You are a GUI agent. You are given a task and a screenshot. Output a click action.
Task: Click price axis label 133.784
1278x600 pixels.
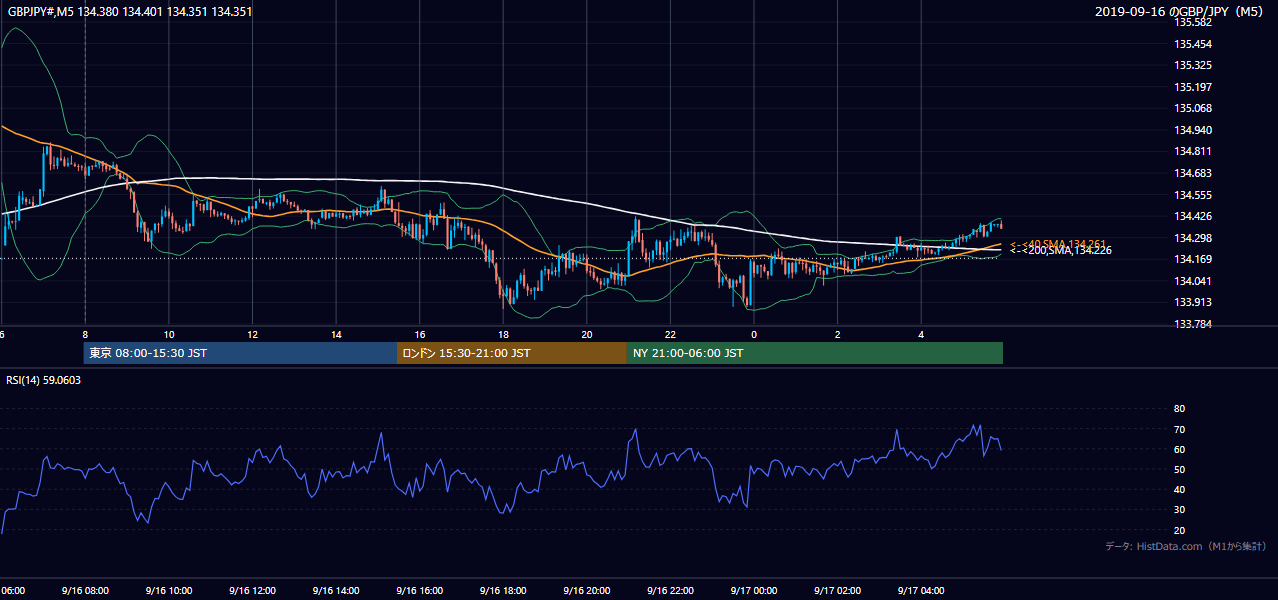(1194, 324)
